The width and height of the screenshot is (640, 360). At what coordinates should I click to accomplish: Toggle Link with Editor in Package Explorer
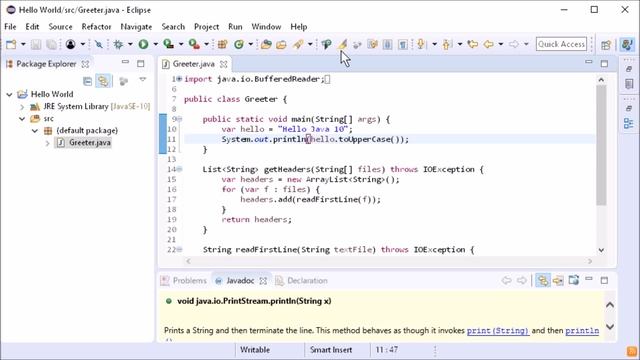coord(104,81)
